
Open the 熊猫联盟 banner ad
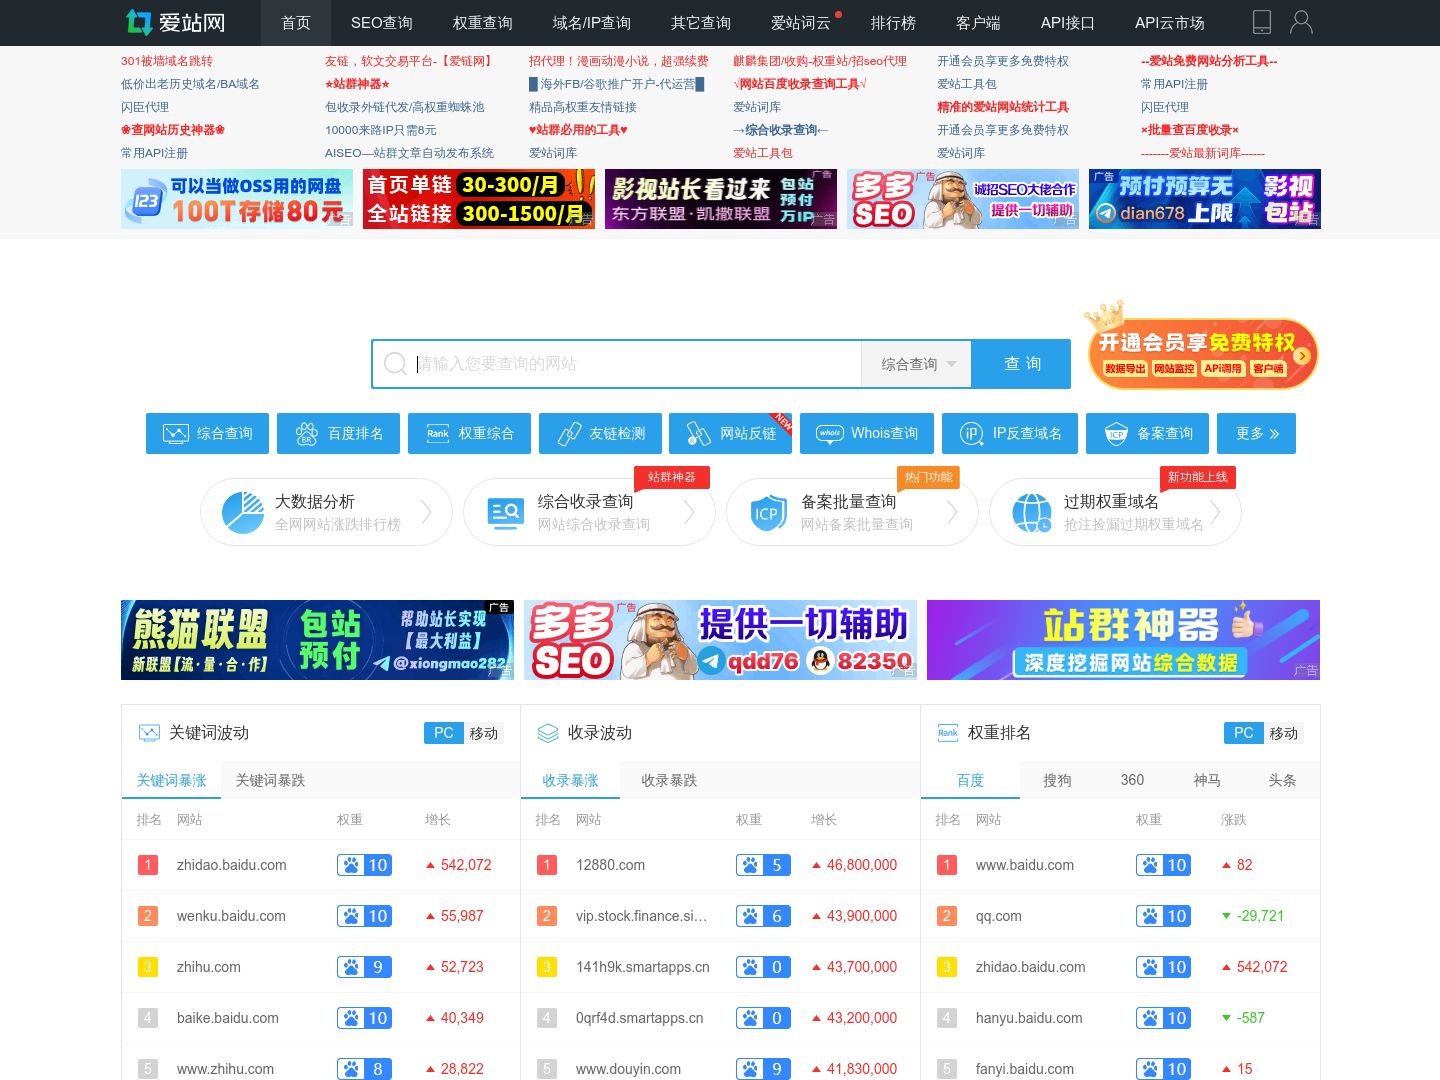pyautogui.click(x=317, y=640)
